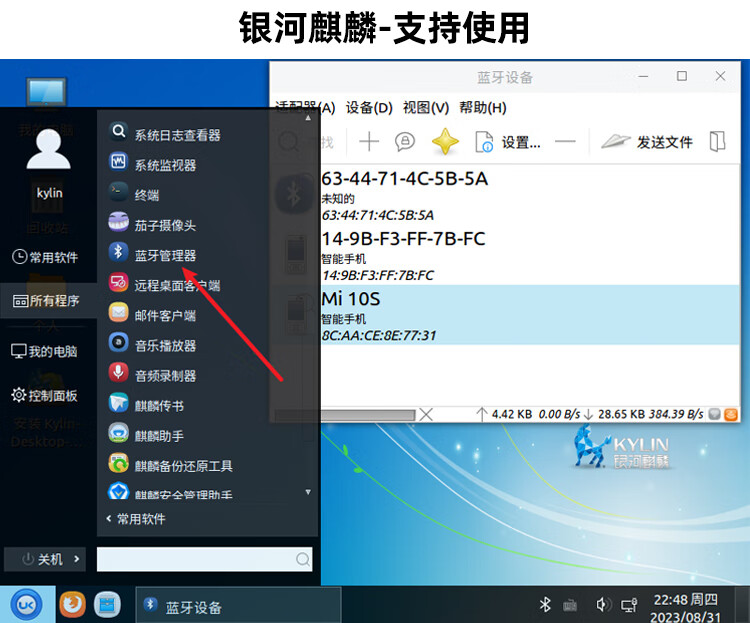Image resolution: width=750 pixels, height=623 pixels.
Task: Click the plus add-device toolbar icon
Action: click(x=369, y=142)
